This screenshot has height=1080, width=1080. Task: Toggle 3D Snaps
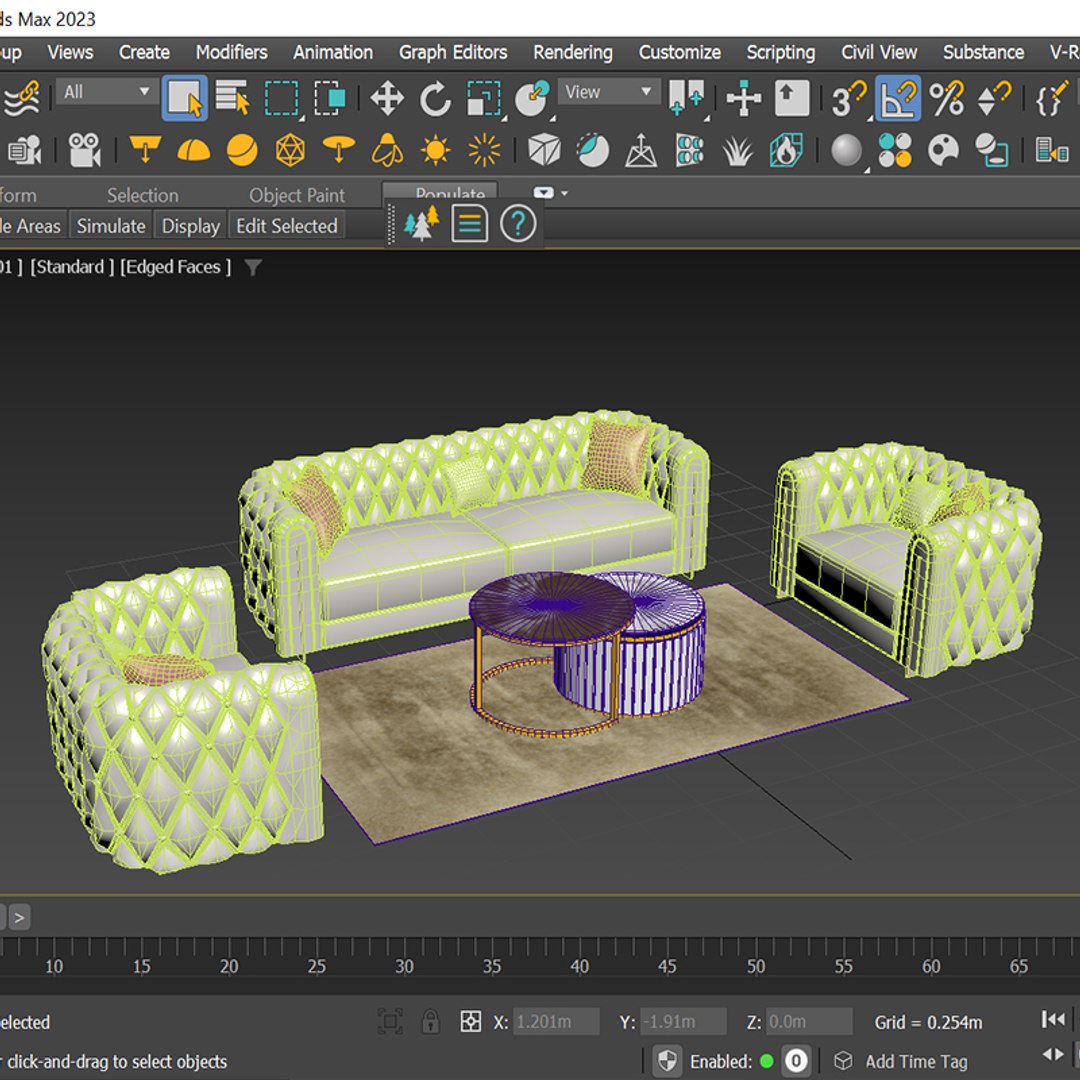(x=849, y=98)
